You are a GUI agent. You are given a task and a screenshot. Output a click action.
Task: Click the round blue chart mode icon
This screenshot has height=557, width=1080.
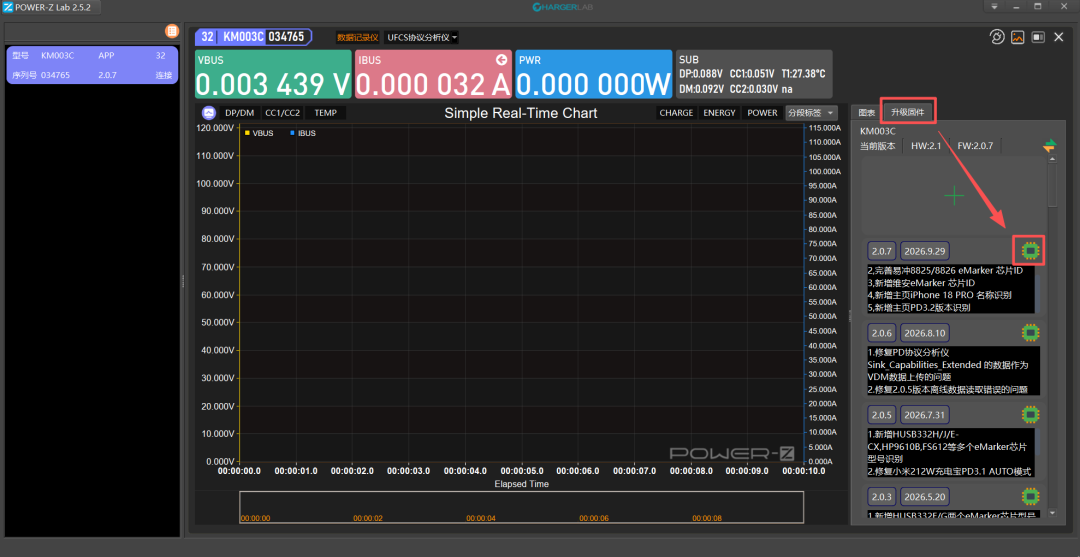coord(208,113)
